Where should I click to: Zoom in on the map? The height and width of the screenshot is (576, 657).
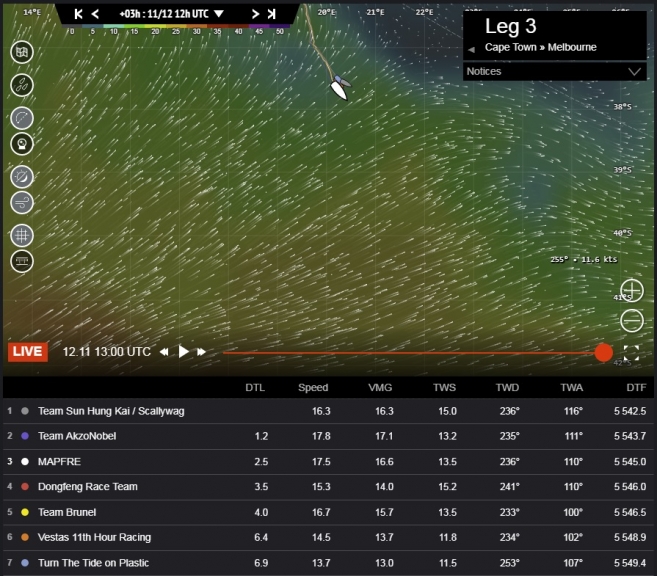pyautogui.click(x=632, y=290)
